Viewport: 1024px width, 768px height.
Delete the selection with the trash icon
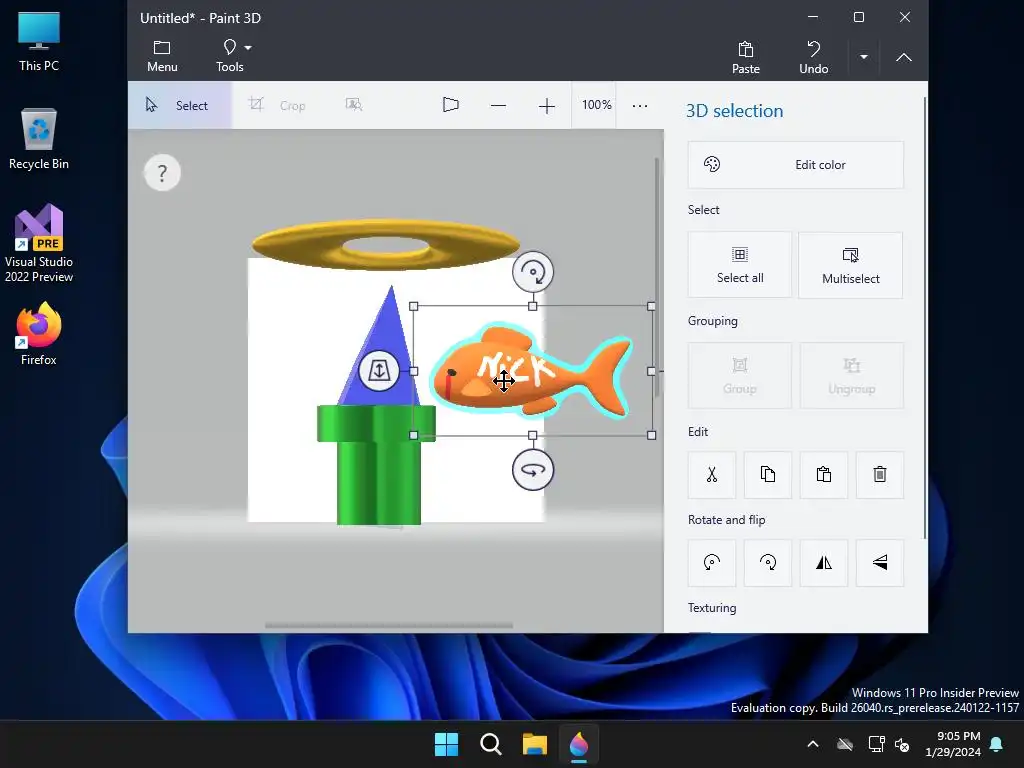click(x=880, y=475)
